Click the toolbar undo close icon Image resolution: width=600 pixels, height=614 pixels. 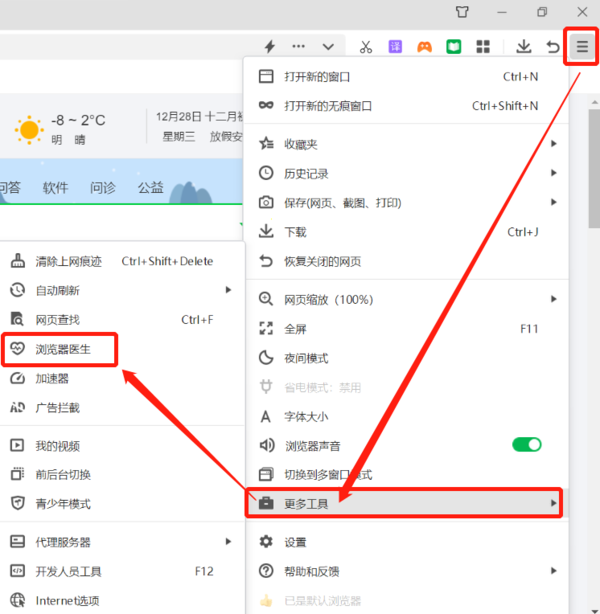[x=553, y=47]
